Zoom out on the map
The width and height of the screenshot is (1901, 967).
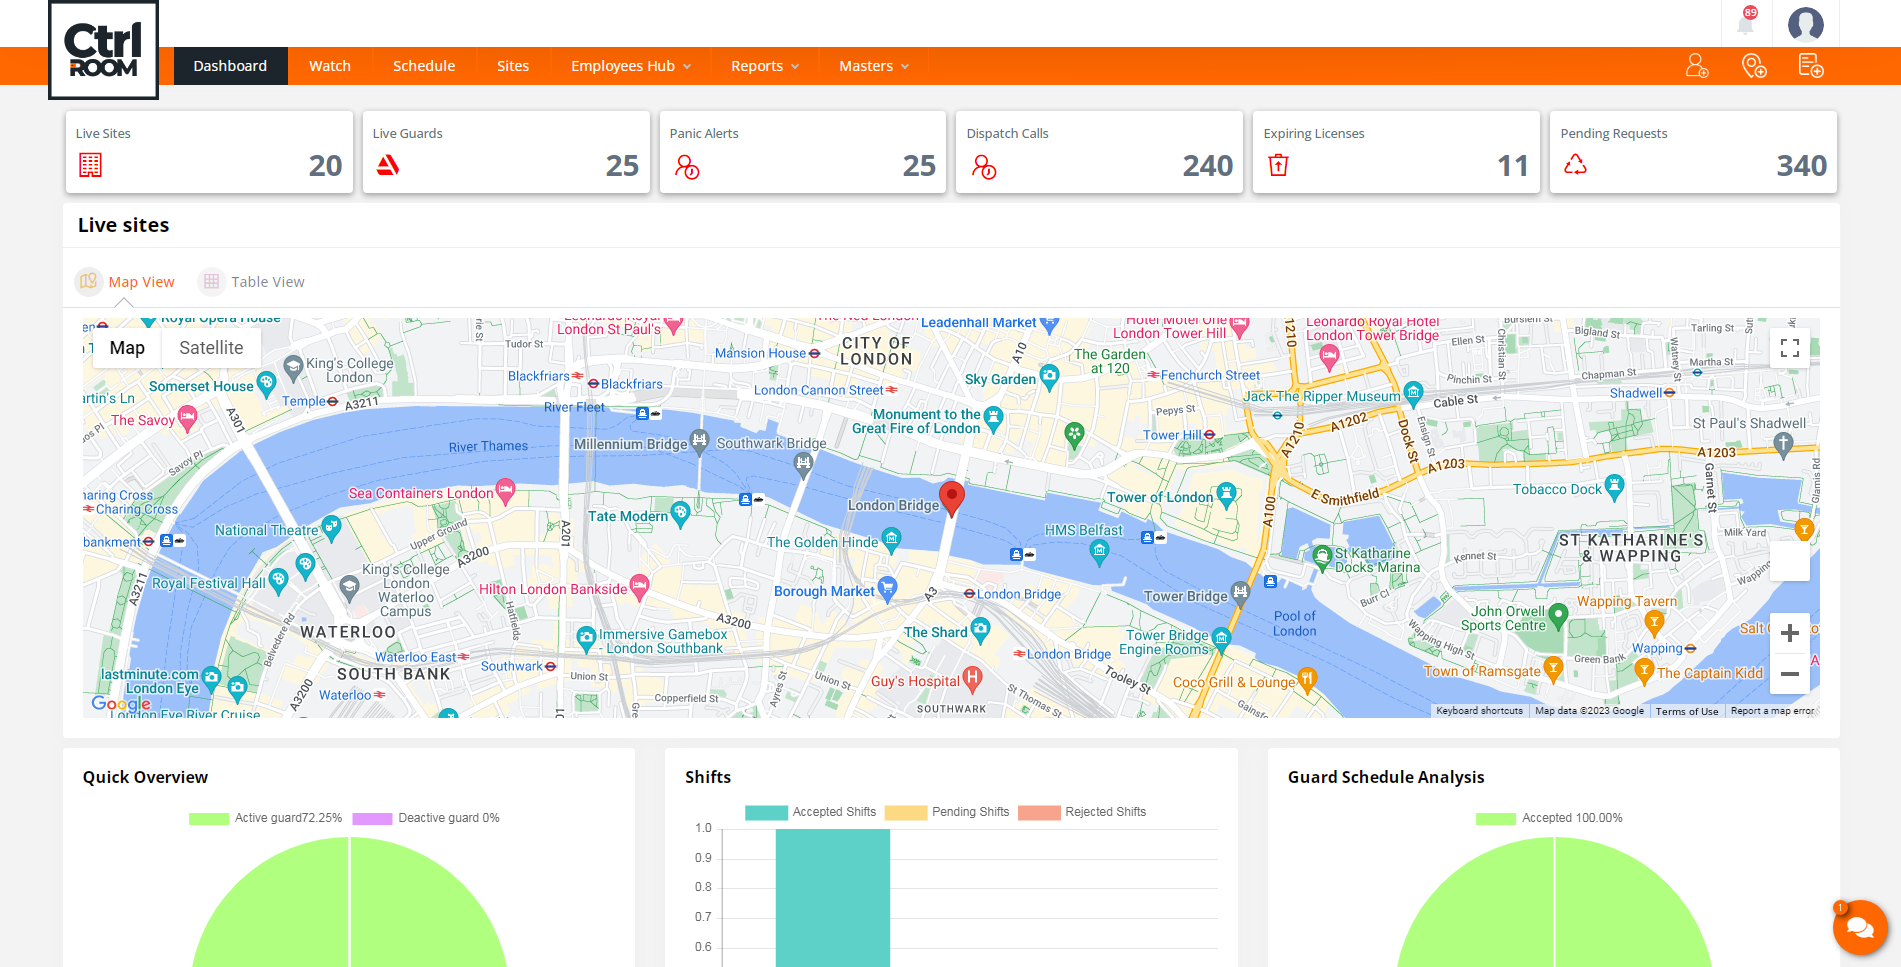pos(1790,674)
